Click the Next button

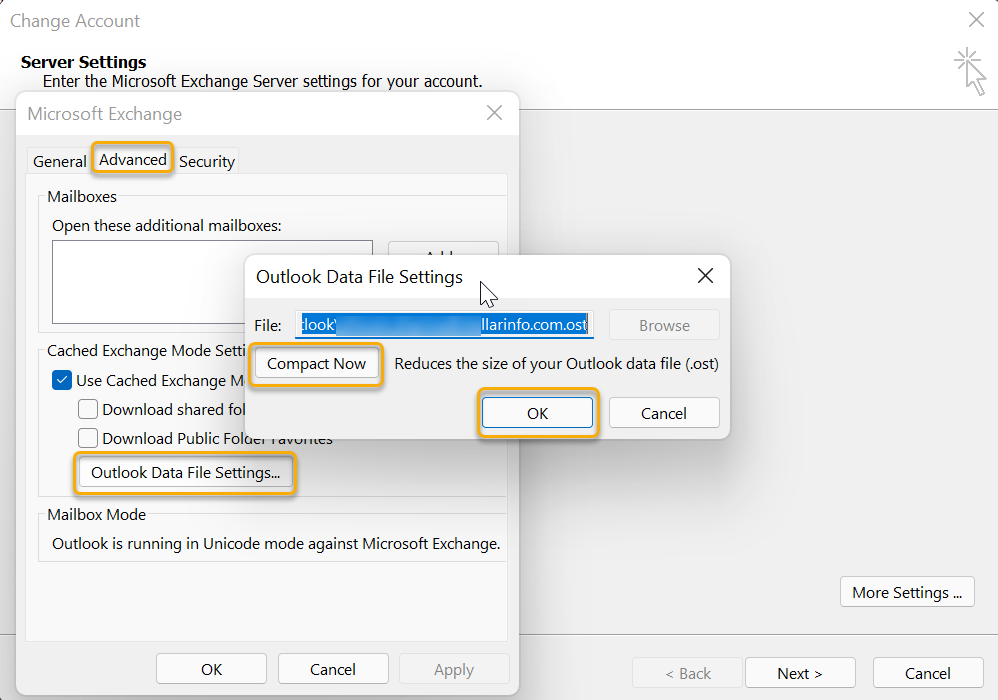click(800, 673)
